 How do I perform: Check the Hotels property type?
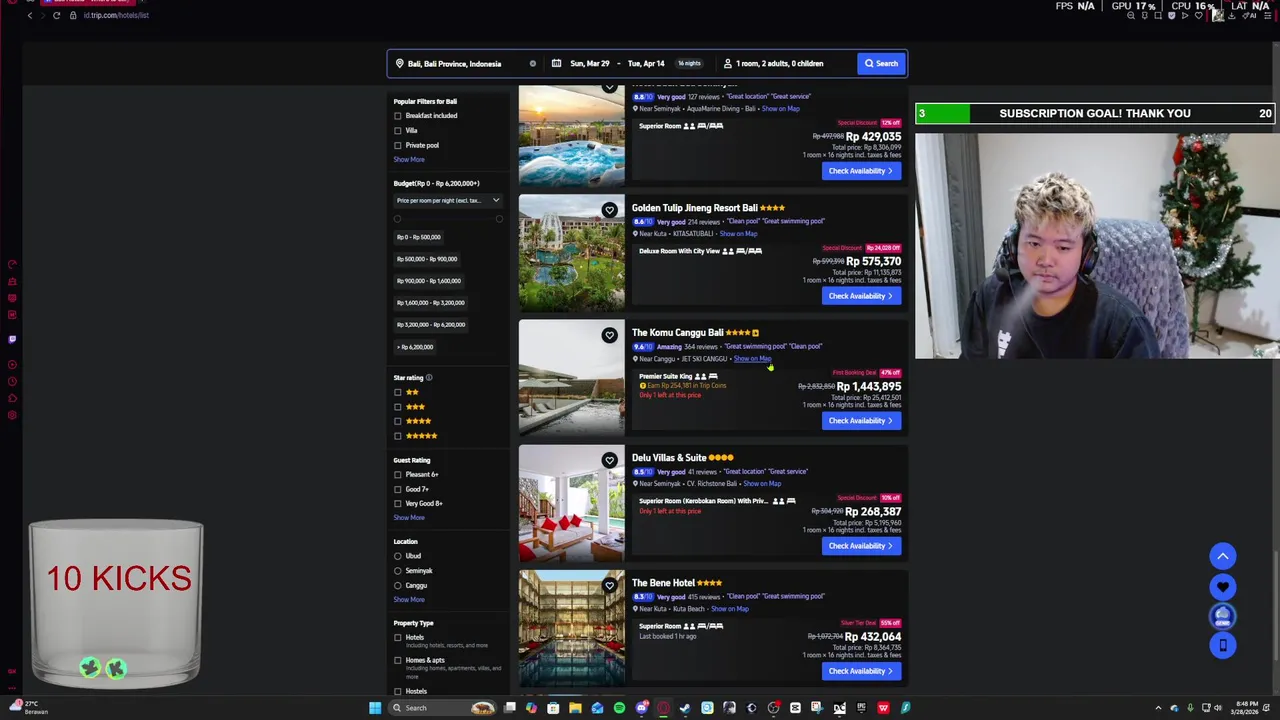click(x=398, y=637)
